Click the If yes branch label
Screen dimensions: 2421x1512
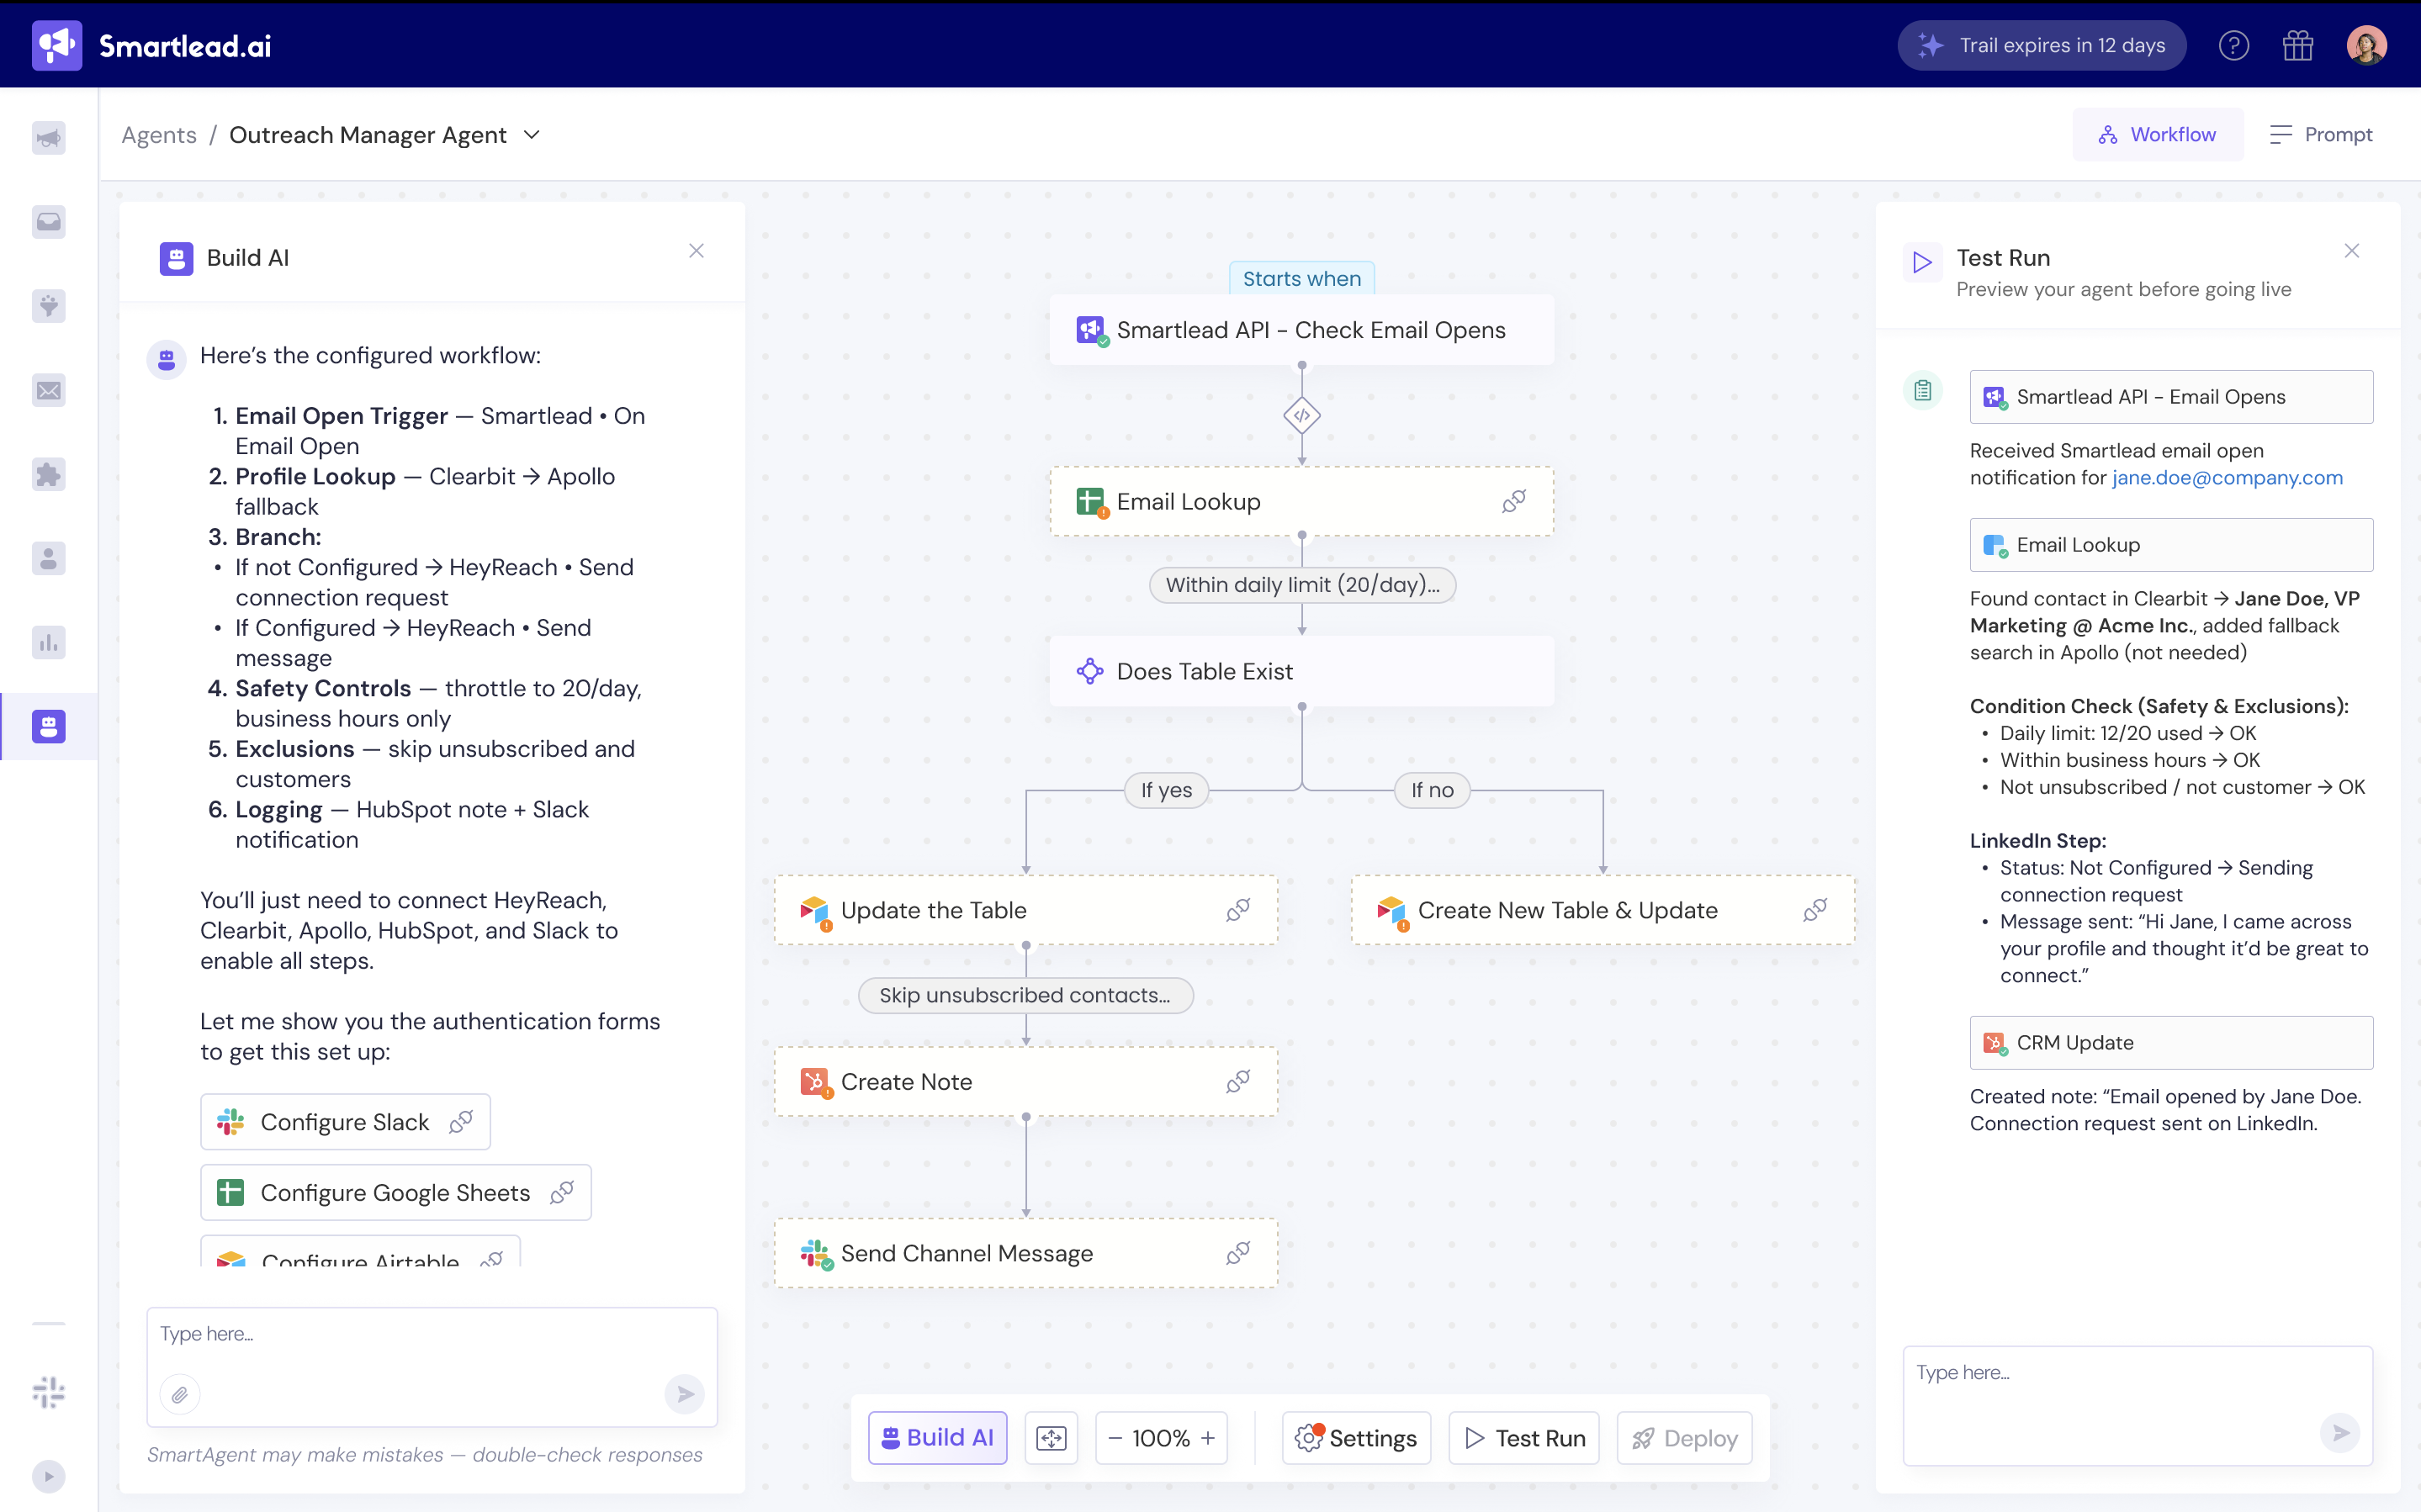[x=1167, y=790]
